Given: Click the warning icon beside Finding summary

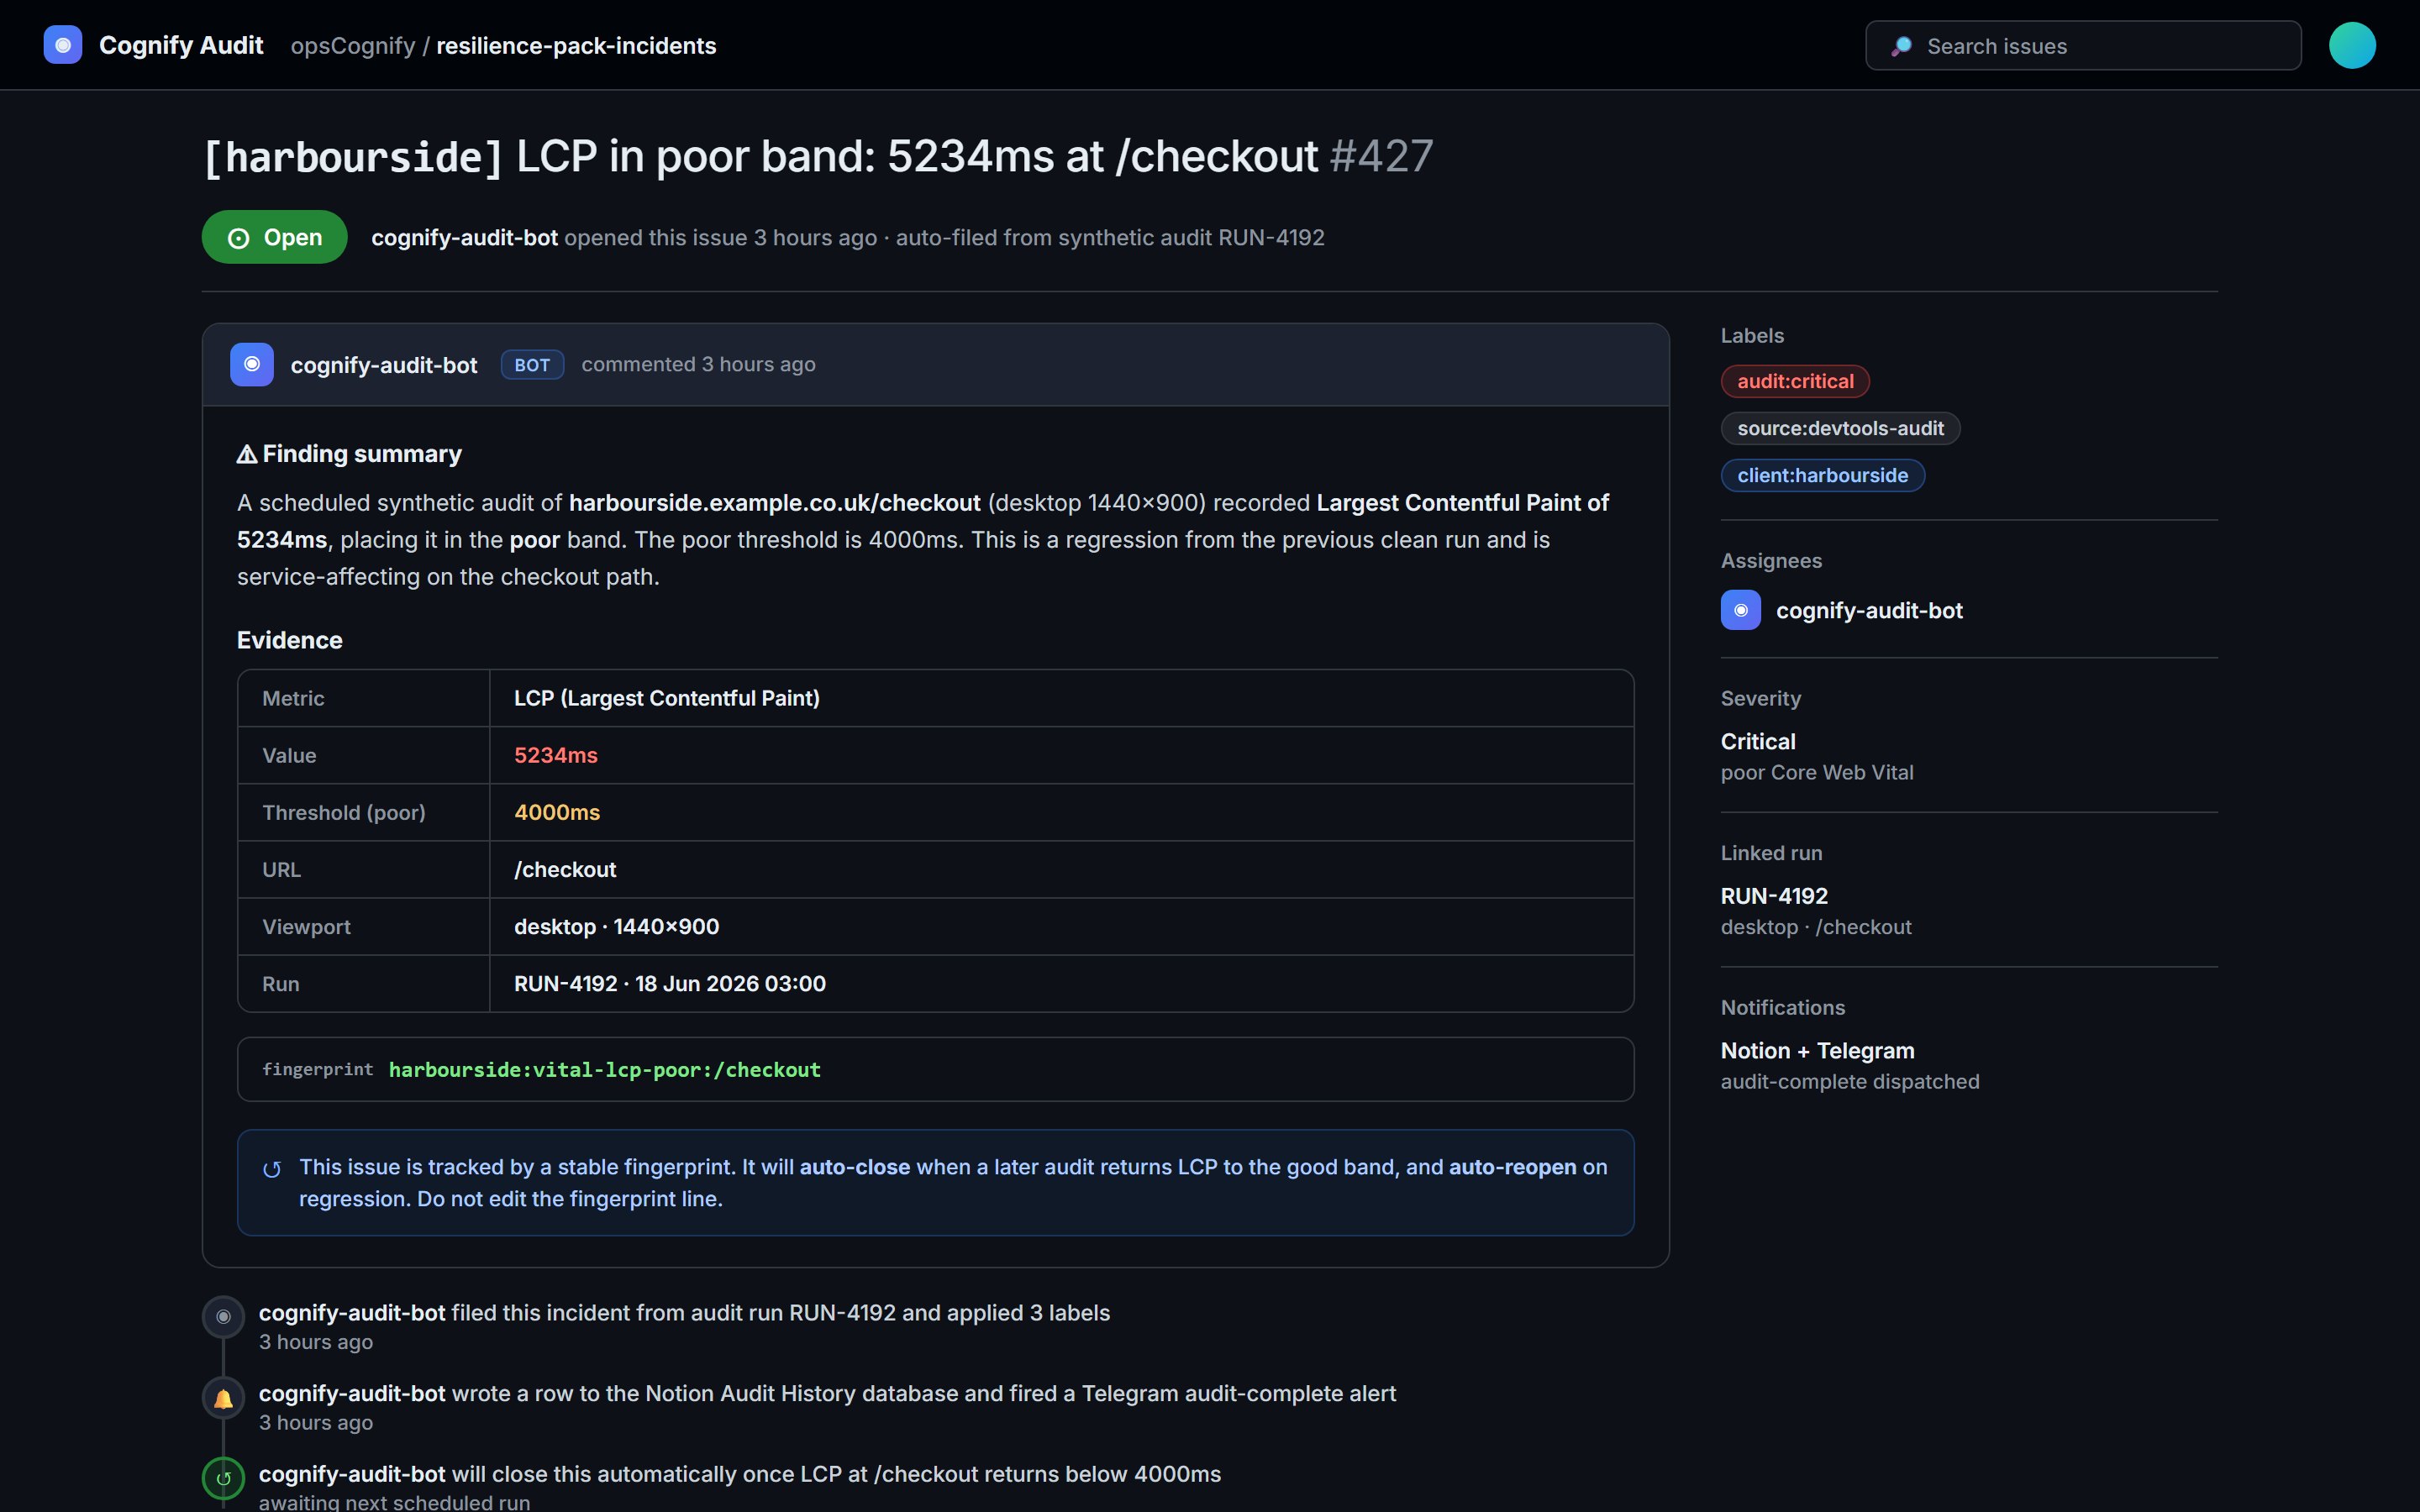Looking at the screenshot, I should coord(247,454).
